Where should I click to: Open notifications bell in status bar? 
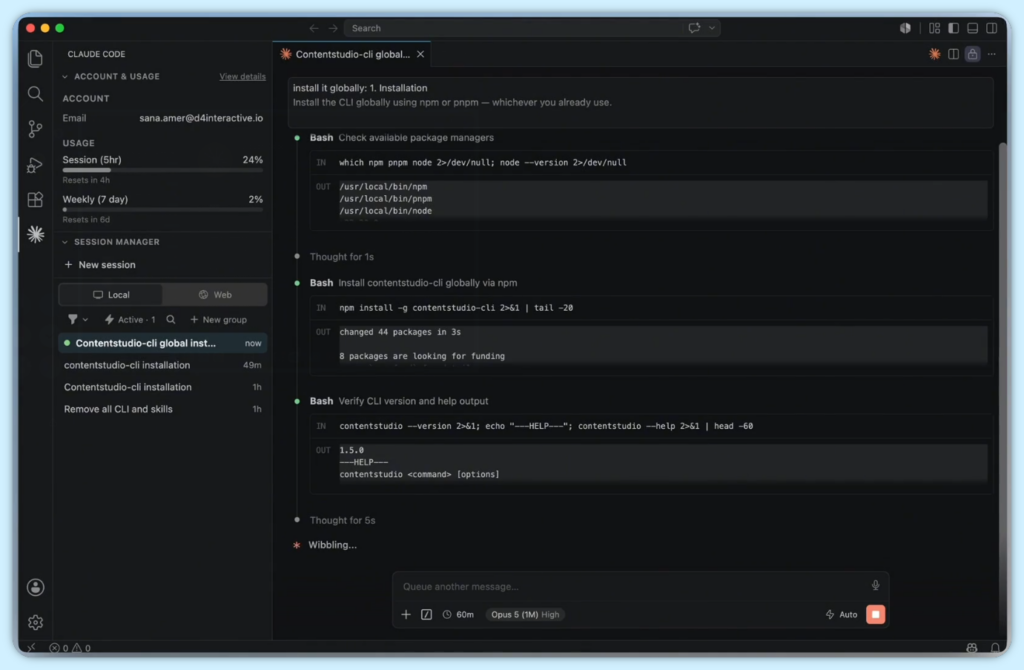pyautogui.click(x=995, y=648)
